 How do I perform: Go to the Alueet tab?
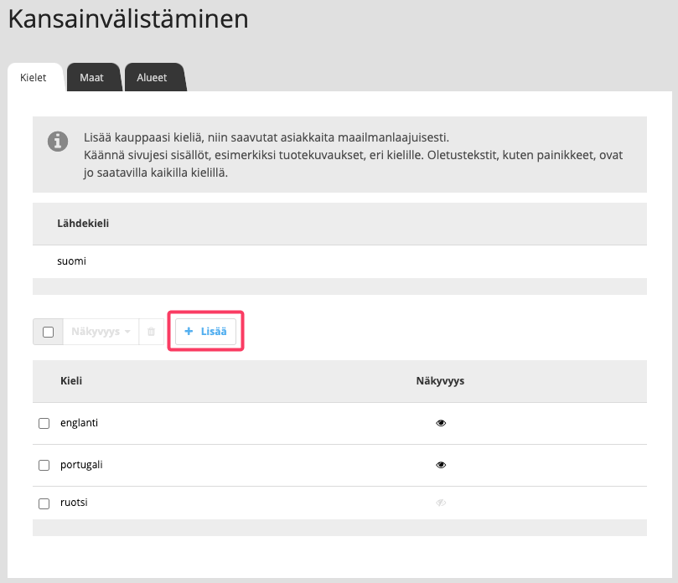click(x=153, y=77)
